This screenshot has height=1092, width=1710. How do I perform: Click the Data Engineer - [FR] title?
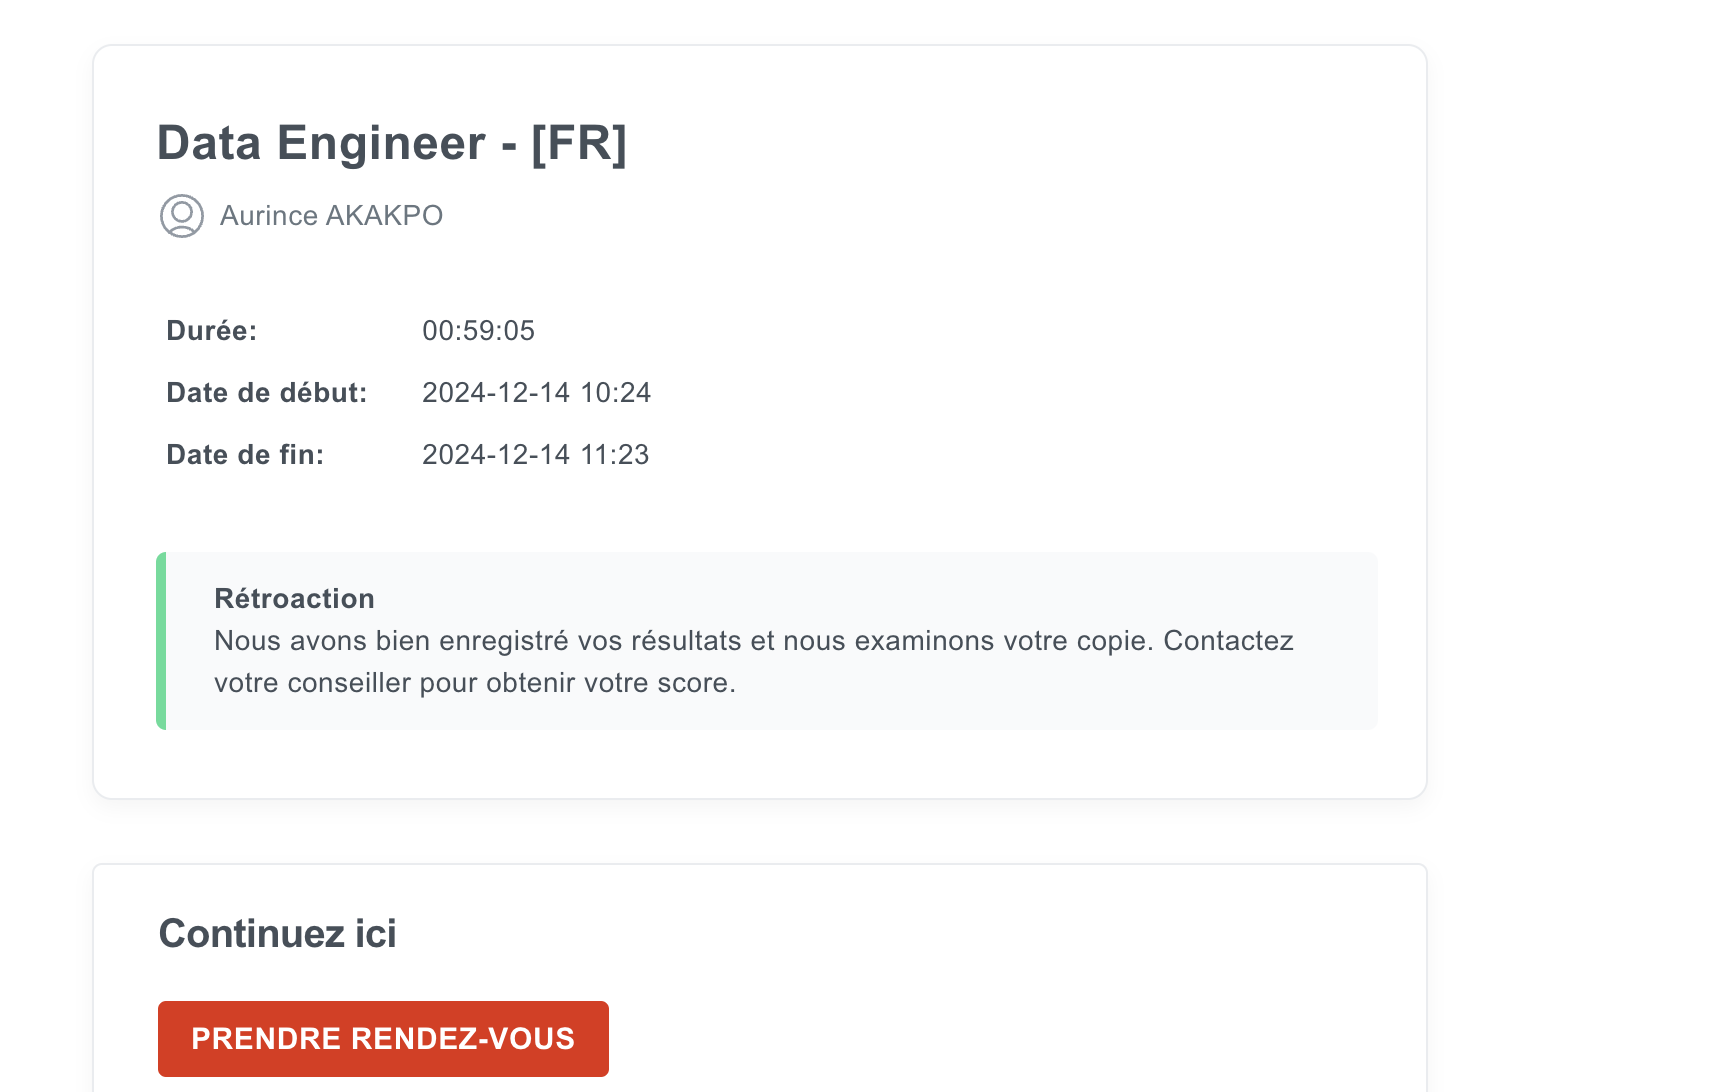pyautogui.click(x=392, y=143)
